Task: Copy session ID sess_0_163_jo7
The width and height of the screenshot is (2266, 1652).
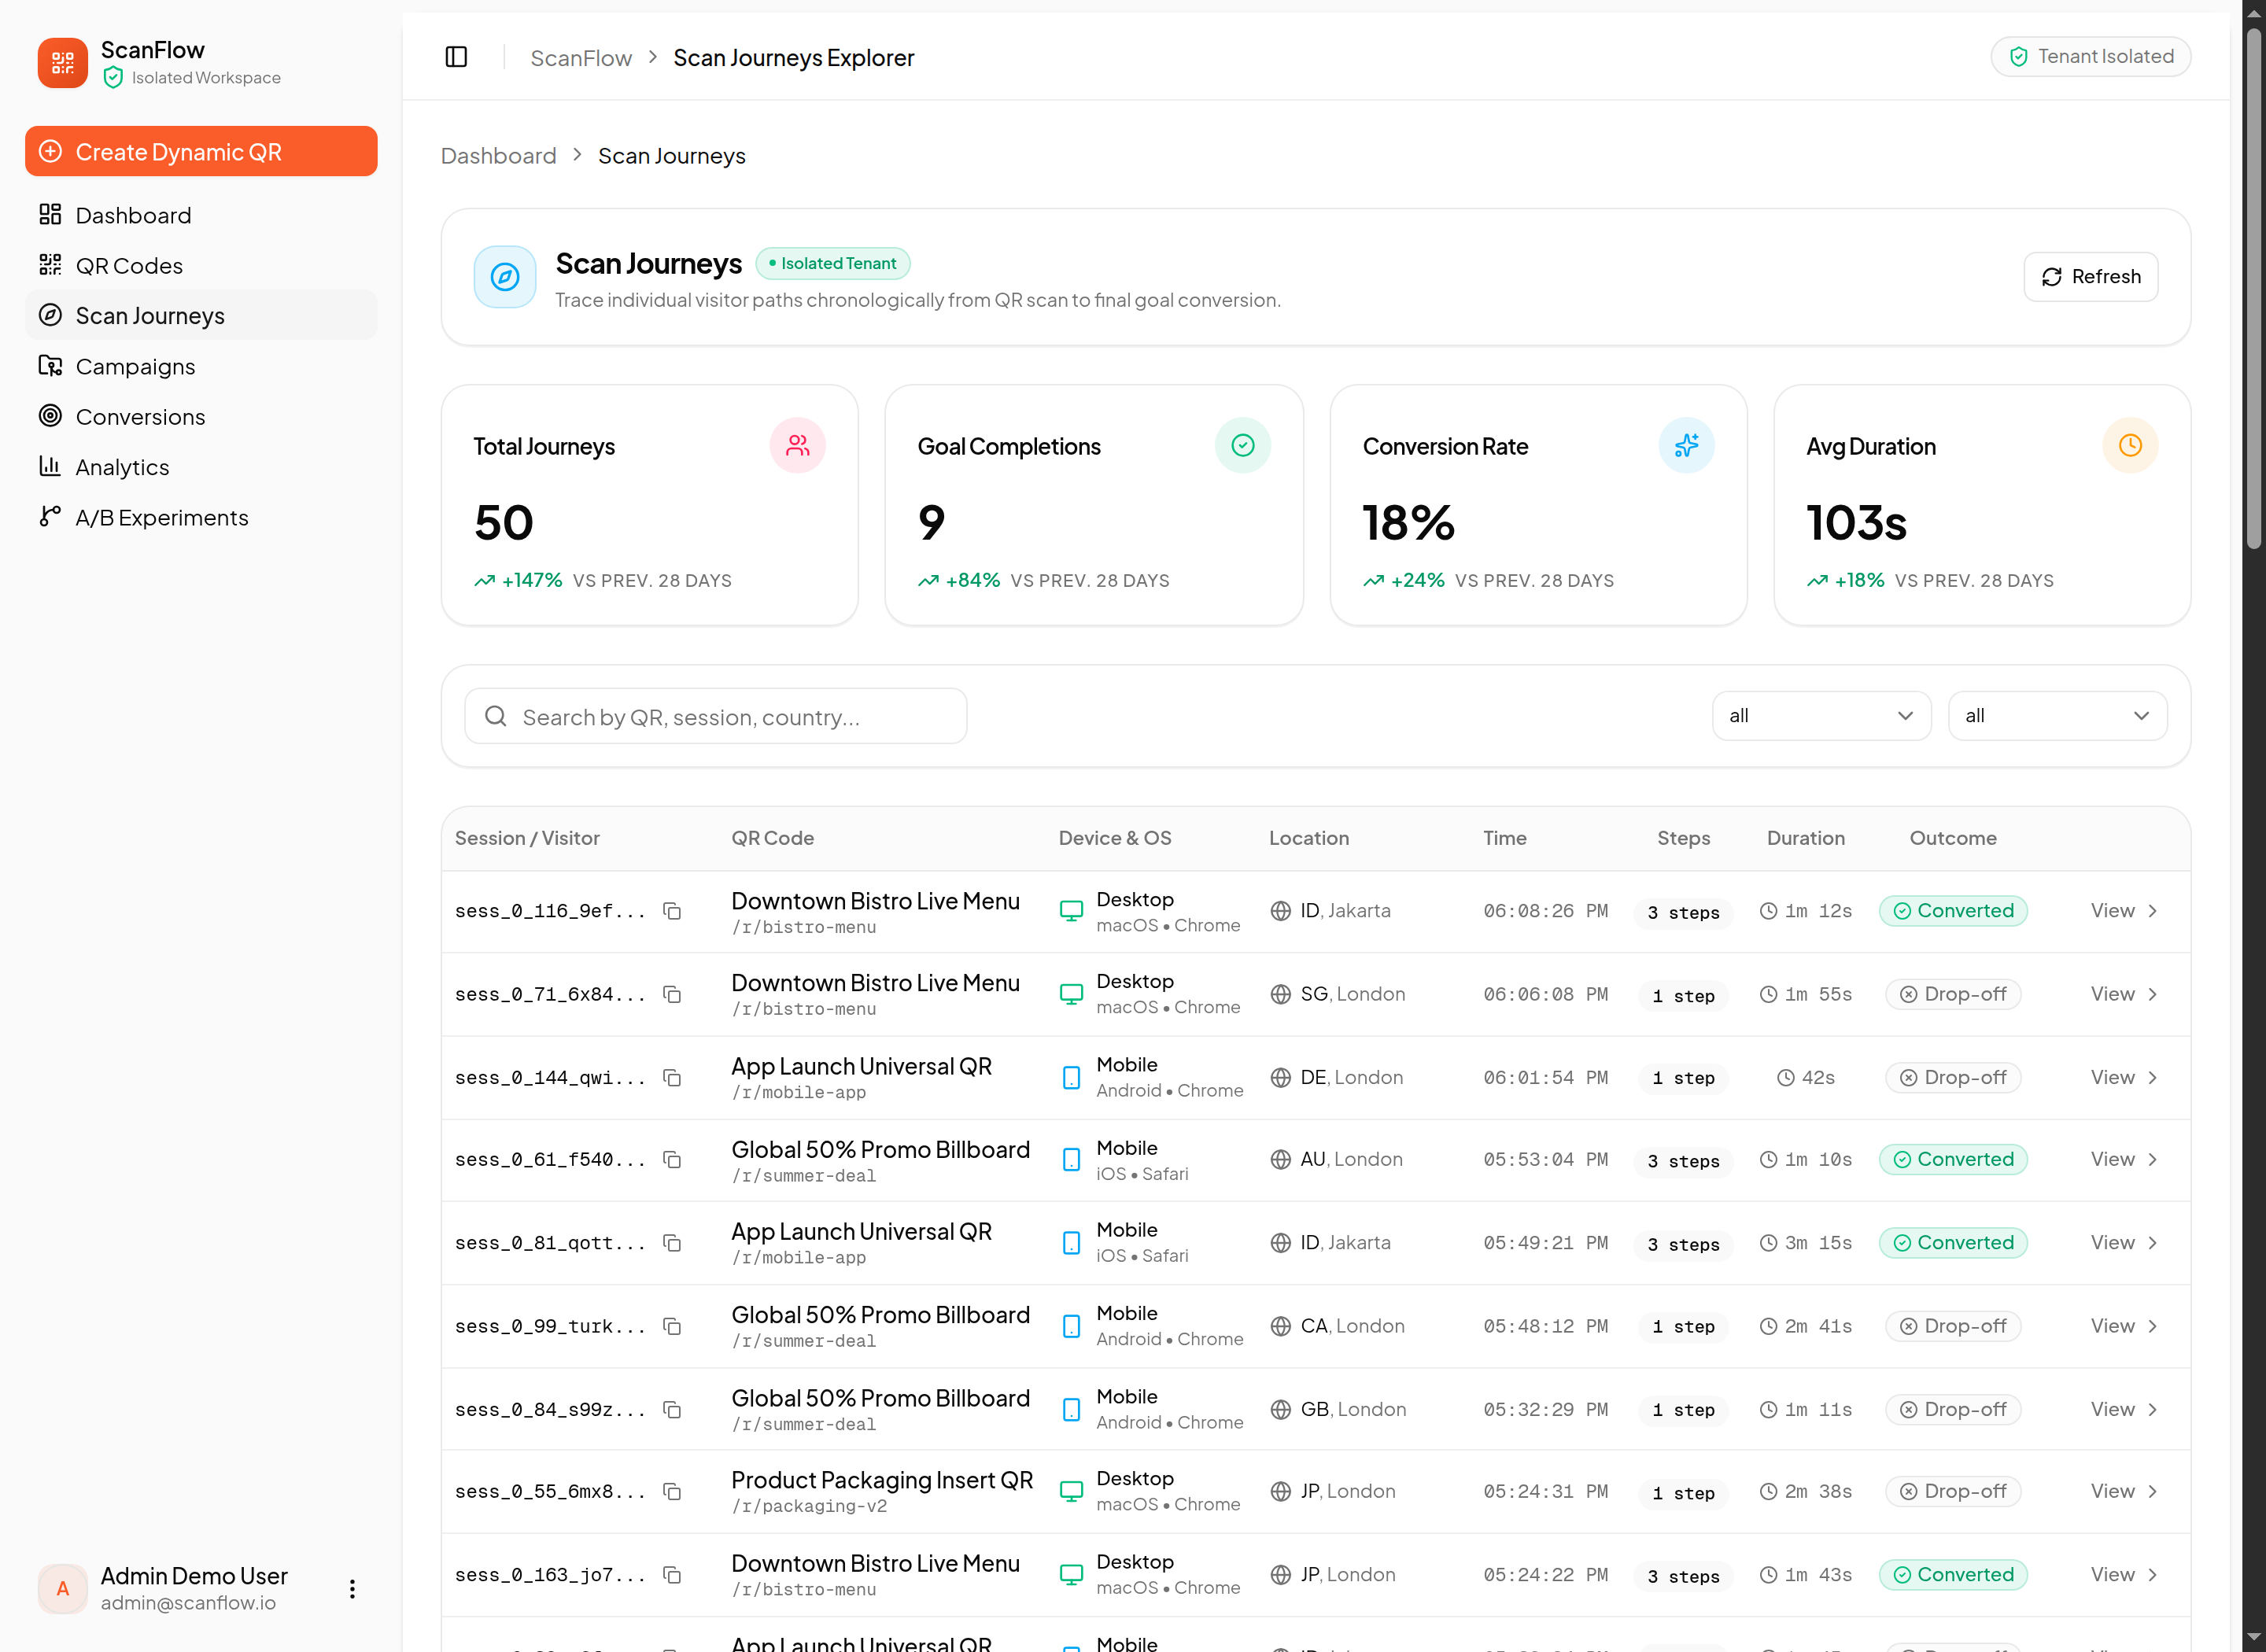Action: click(x=673, y=1575)
